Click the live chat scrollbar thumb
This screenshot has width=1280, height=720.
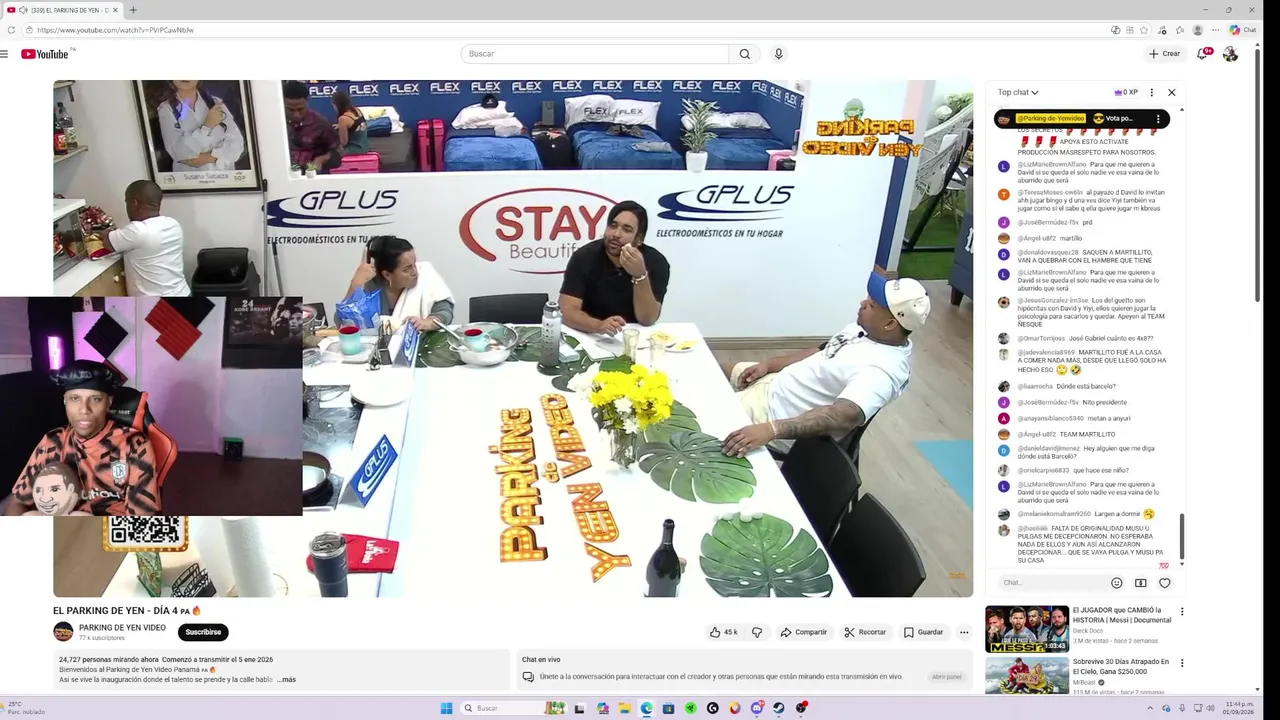click(x=1182, y=537)
